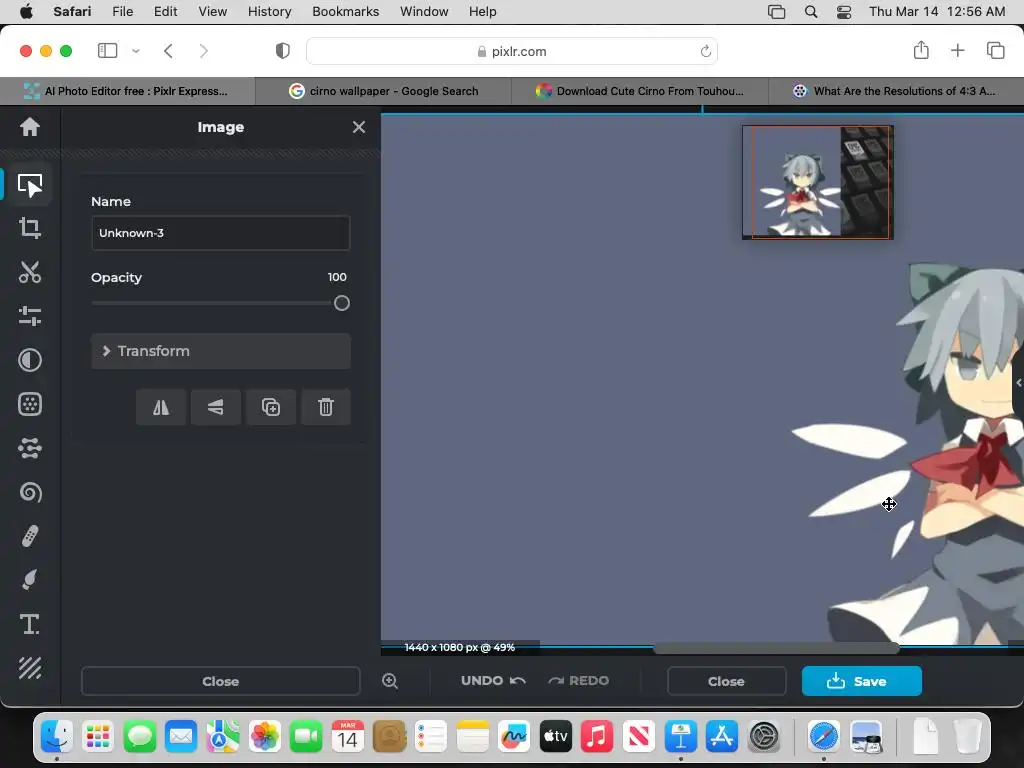The height and width of the screenshot is (768, 1024).
Task: Delete layer trash icon
Action: (325, 408)
